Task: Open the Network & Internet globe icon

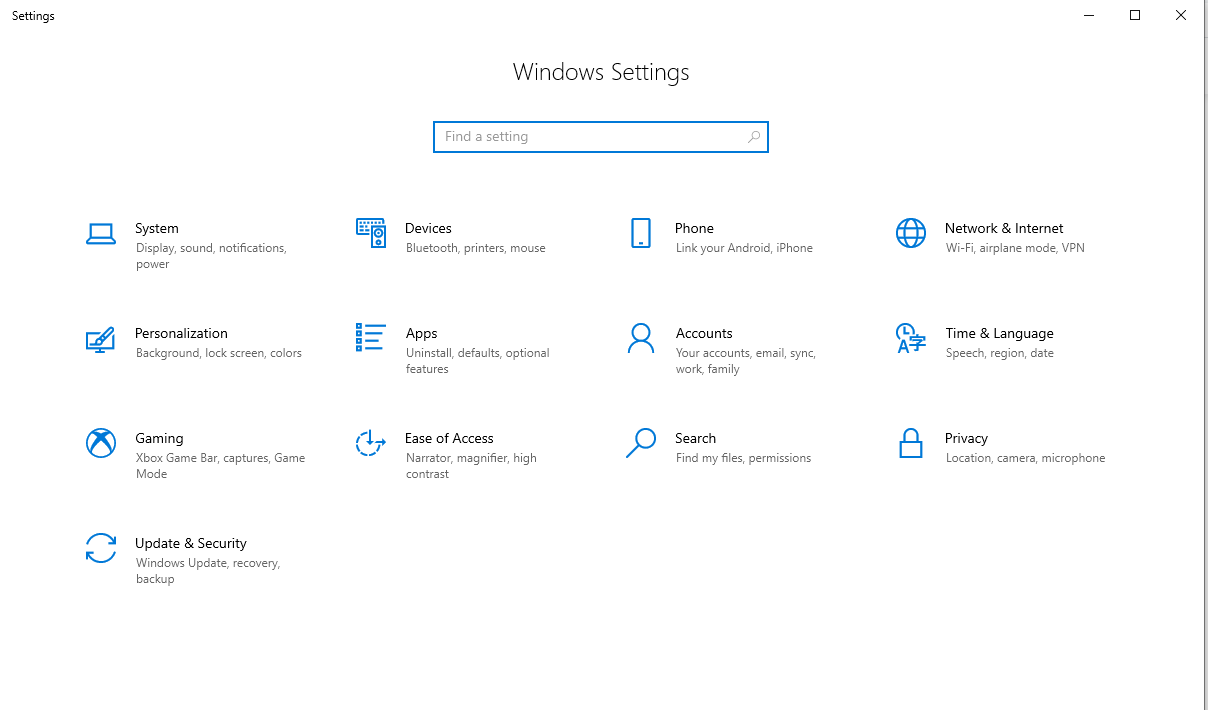Action: coord(911,233)
